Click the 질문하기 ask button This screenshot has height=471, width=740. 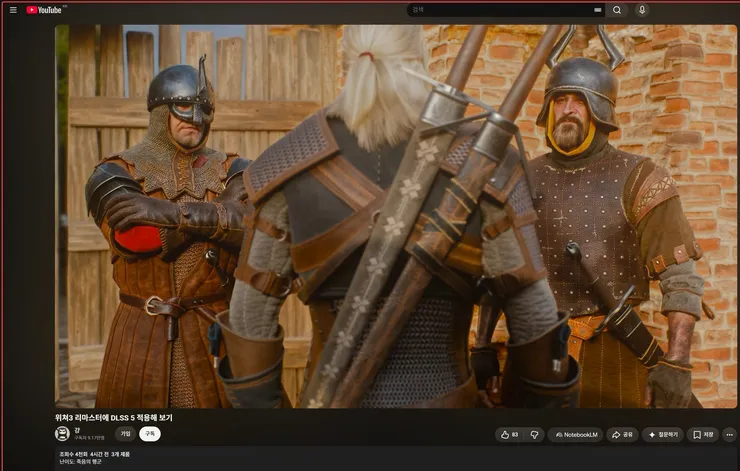pos(663,435)
